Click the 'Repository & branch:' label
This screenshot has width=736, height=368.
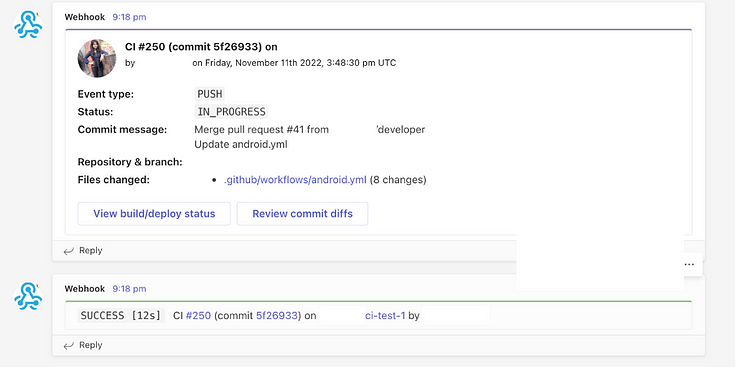click(130, 162)
